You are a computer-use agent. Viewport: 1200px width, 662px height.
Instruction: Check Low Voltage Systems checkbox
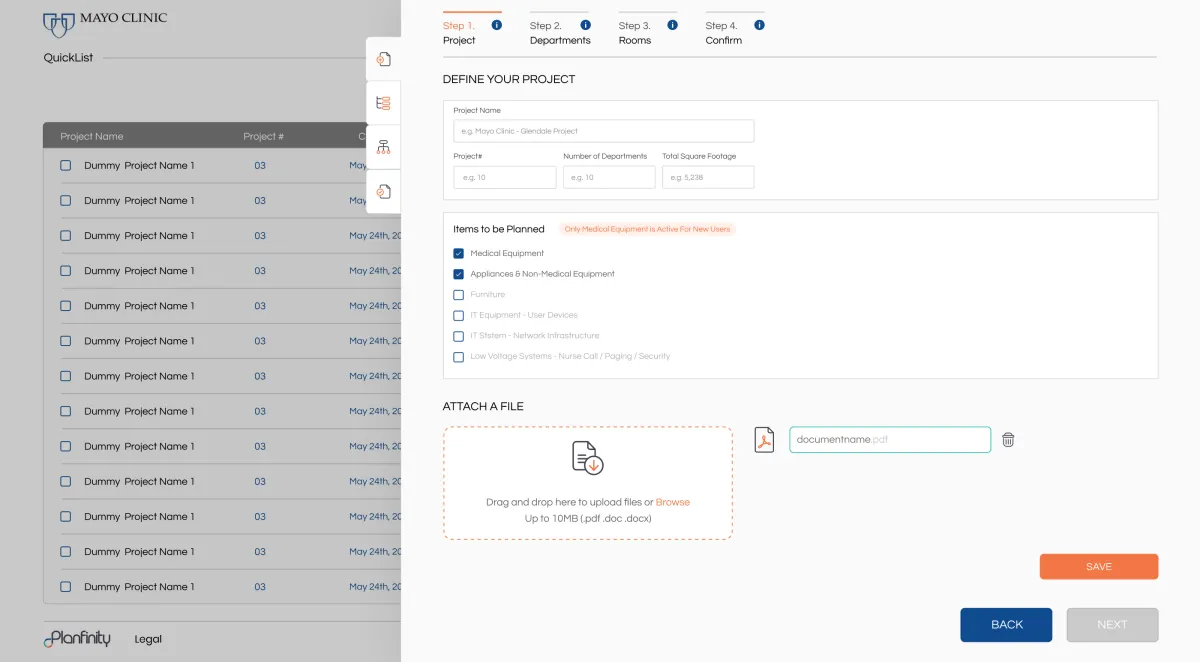pos(459,357)
